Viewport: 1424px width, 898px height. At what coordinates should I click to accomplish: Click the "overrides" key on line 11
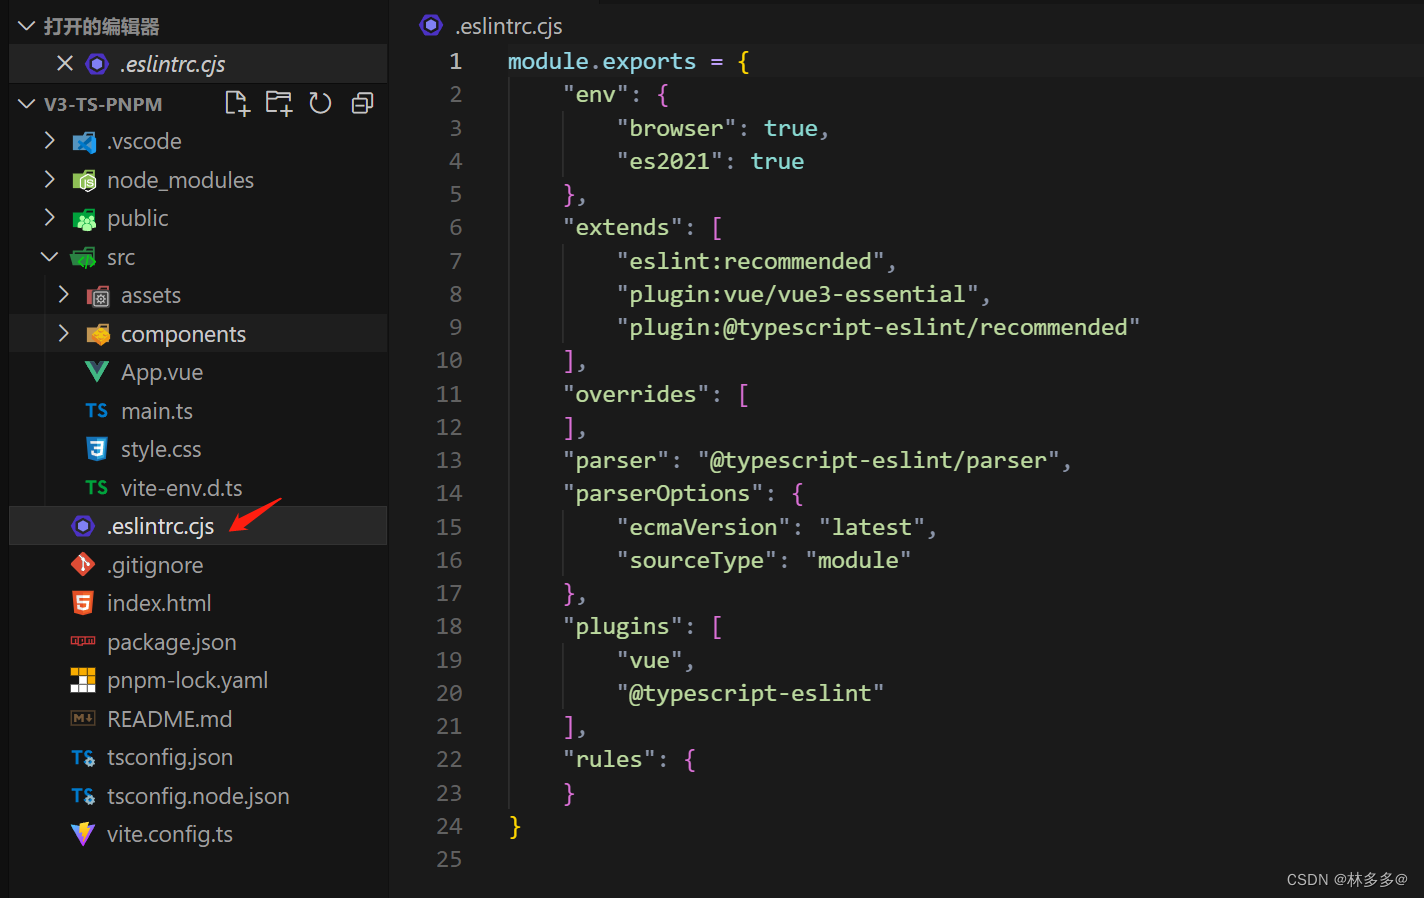tap(636, 394)
